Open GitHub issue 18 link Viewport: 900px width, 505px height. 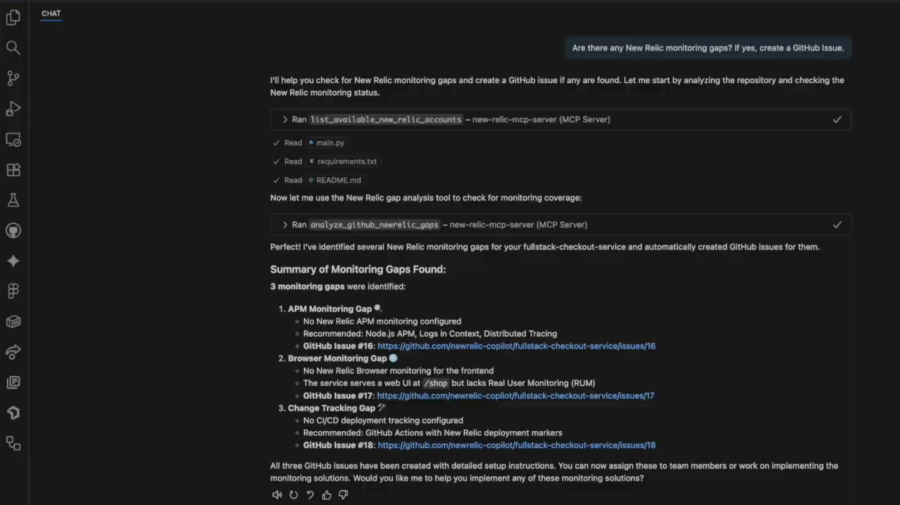tap(517, 445)
